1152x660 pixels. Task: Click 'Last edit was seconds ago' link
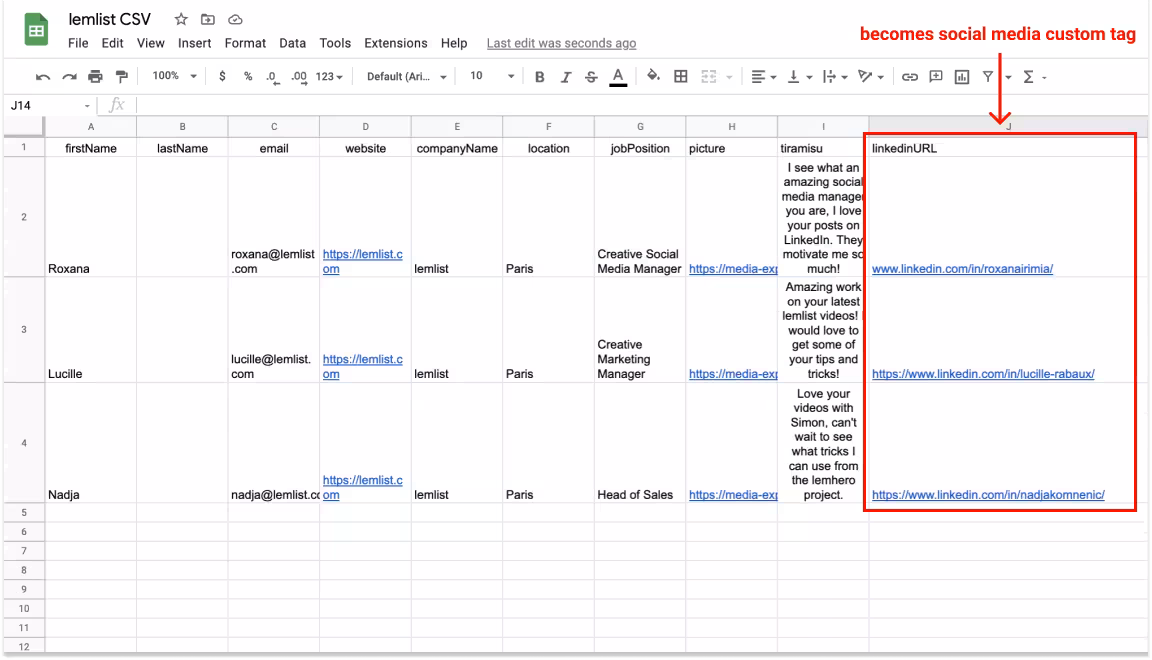click(x=561, y=43)
